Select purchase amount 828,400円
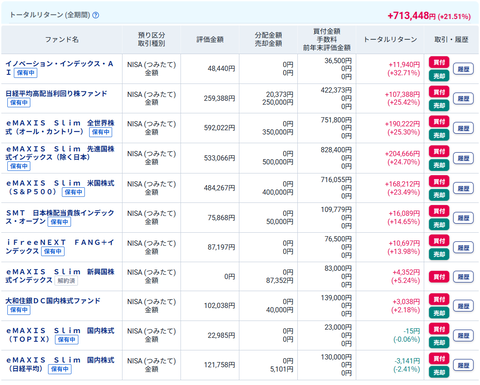 pos(336,150)
